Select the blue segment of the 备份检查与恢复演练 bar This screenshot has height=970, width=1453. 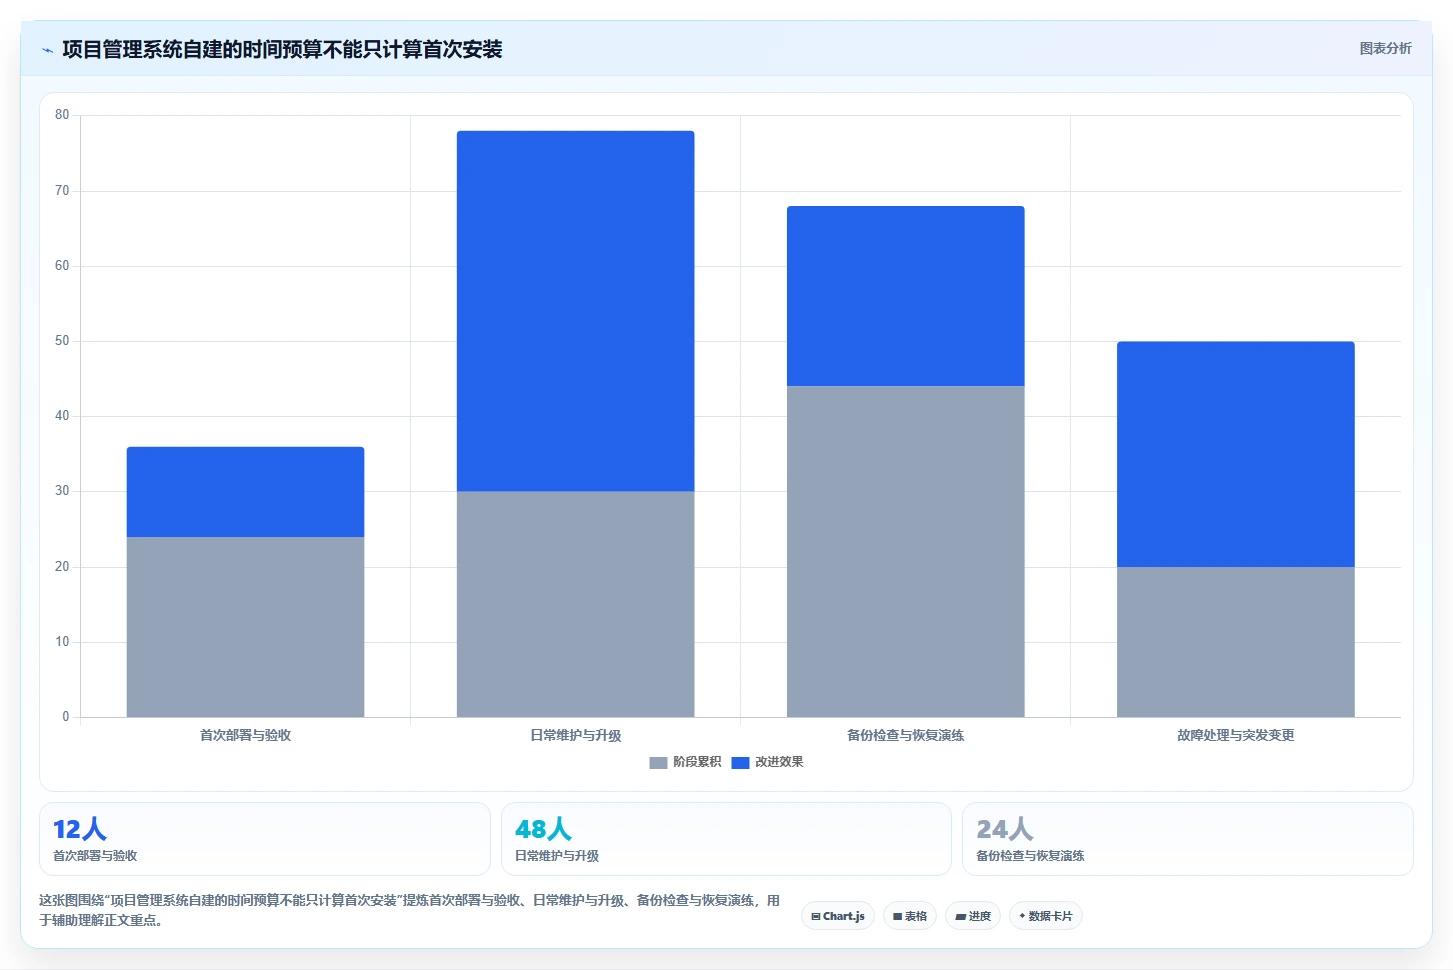pos(905,296)
